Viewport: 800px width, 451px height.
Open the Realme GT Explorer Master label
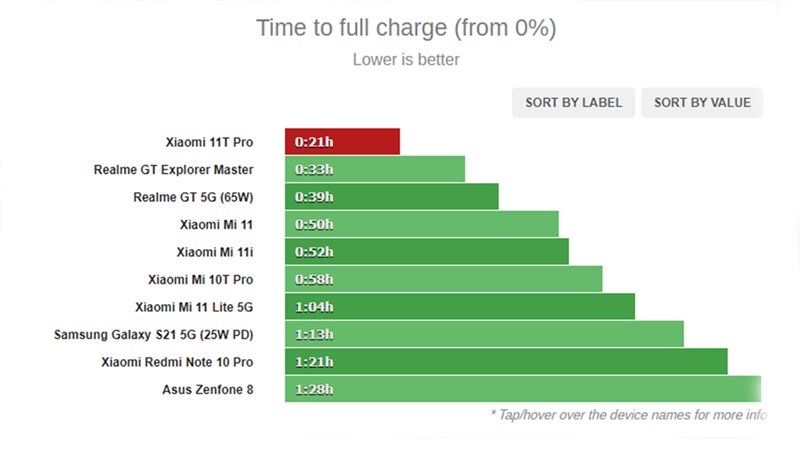[x=173, y=170]
